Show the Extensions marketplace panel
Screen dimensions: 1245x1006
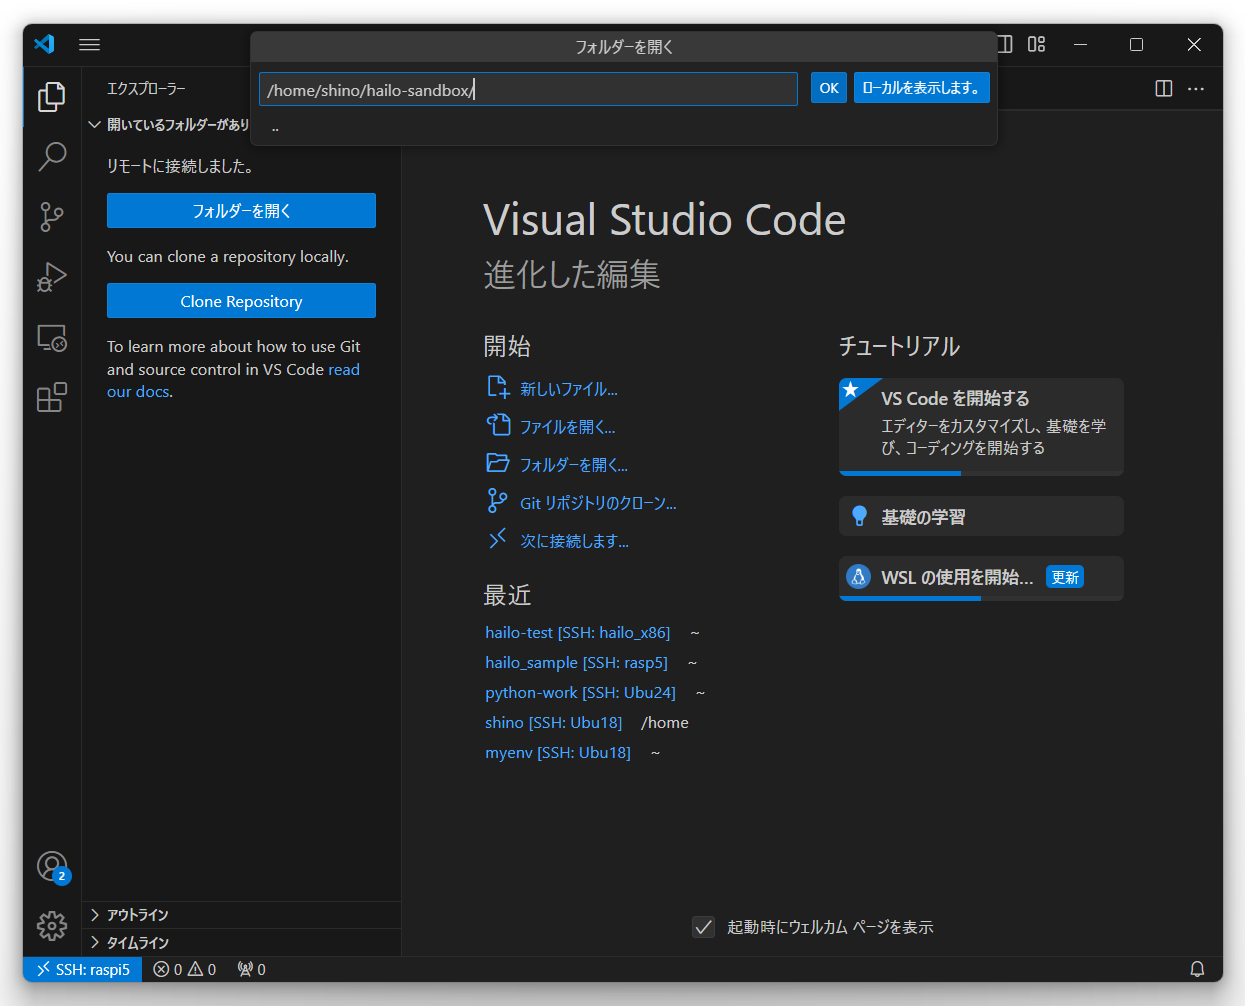pyautogui.click(x=51, y=397)
